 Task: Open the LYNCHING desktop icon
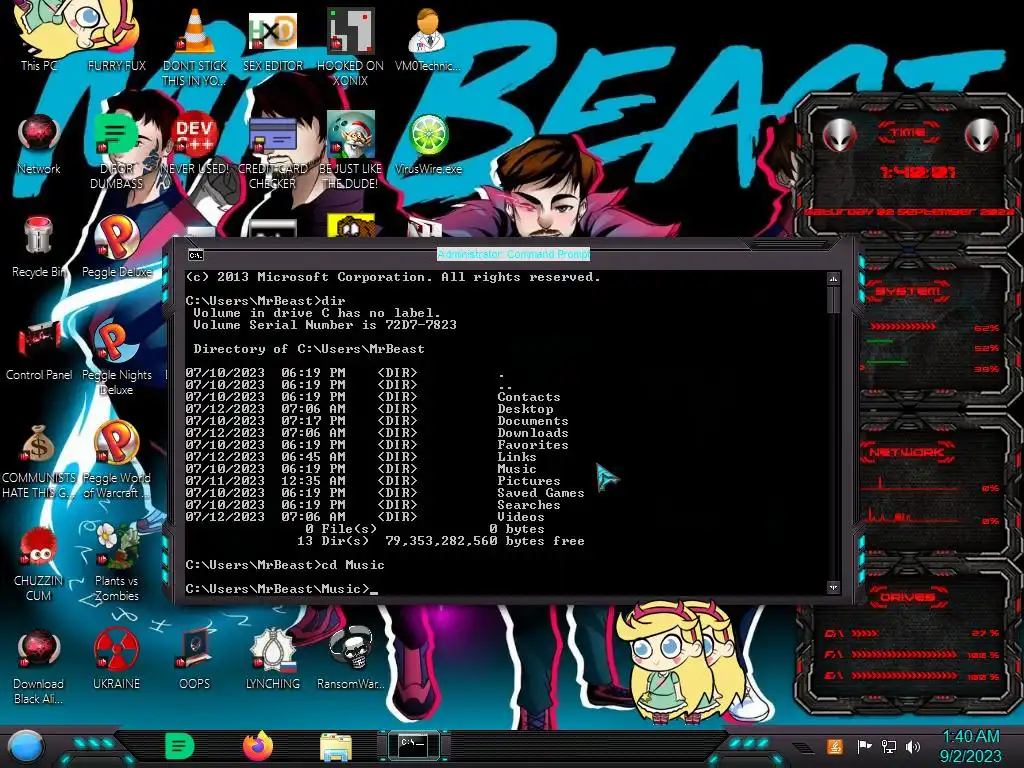pyautogui.click(x=272, y=660)
